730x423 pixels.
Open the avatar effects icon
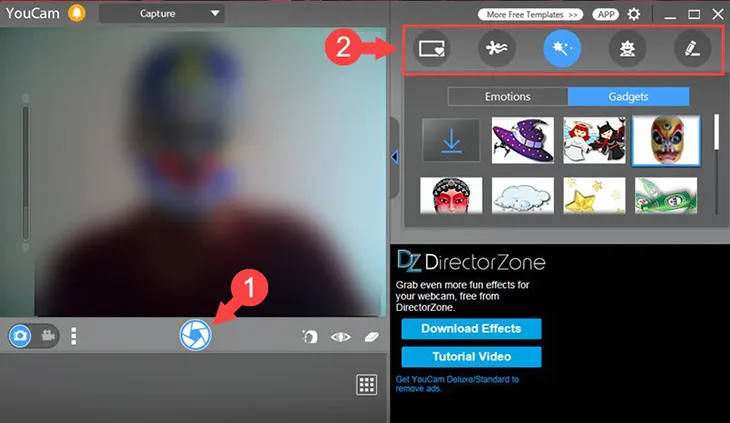coord(627,48)
